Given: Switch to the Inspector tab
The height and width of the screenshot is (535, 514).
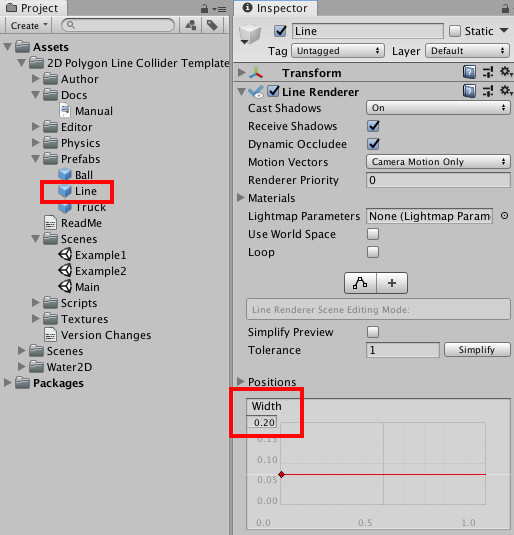Looking at the screenshot, I should click(x=275, y=8).
